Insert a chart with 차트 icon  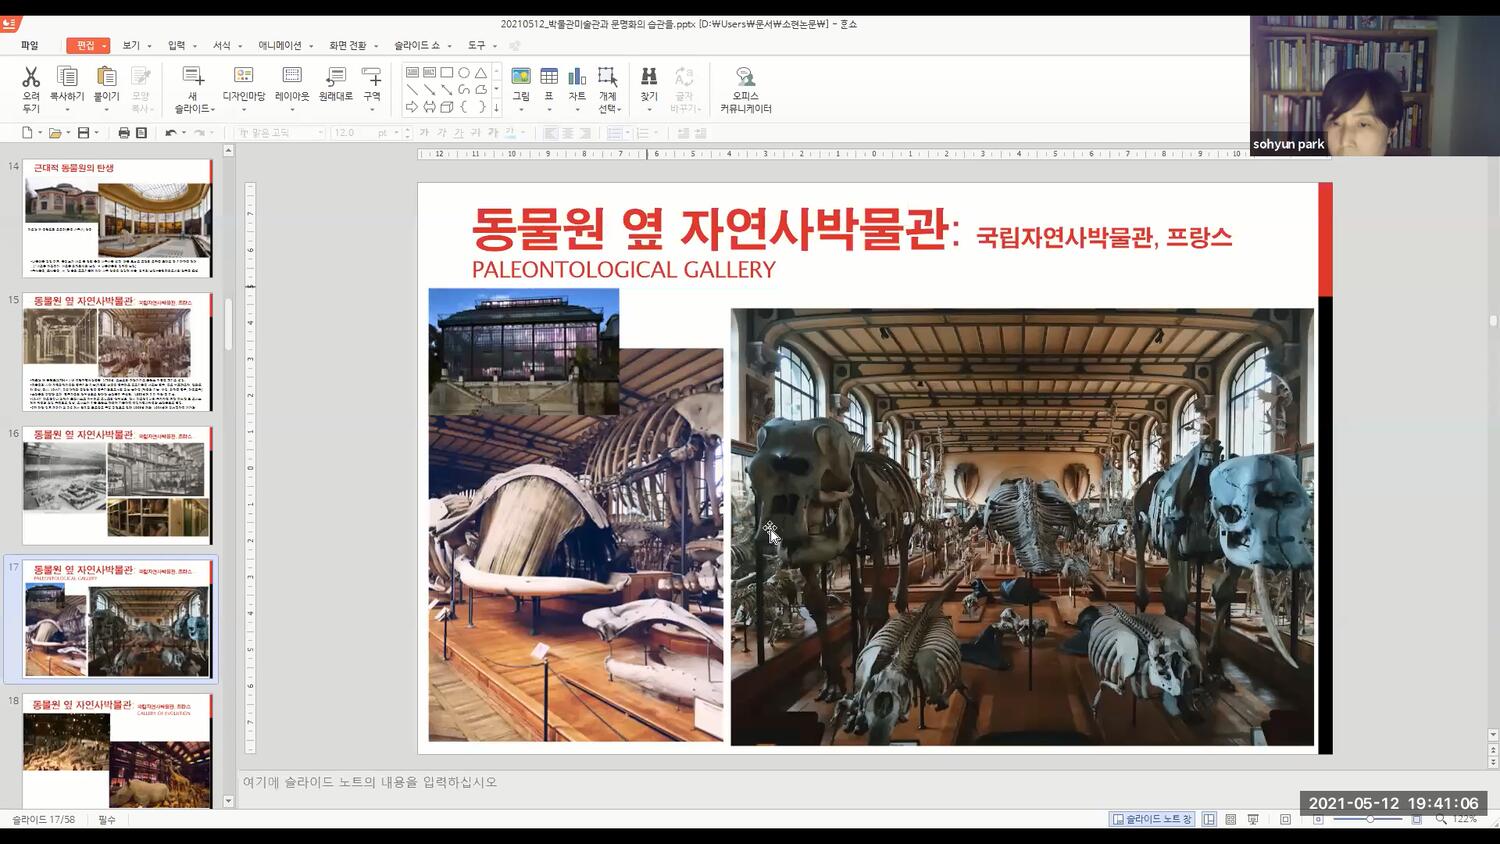click(x=577, y=77)
